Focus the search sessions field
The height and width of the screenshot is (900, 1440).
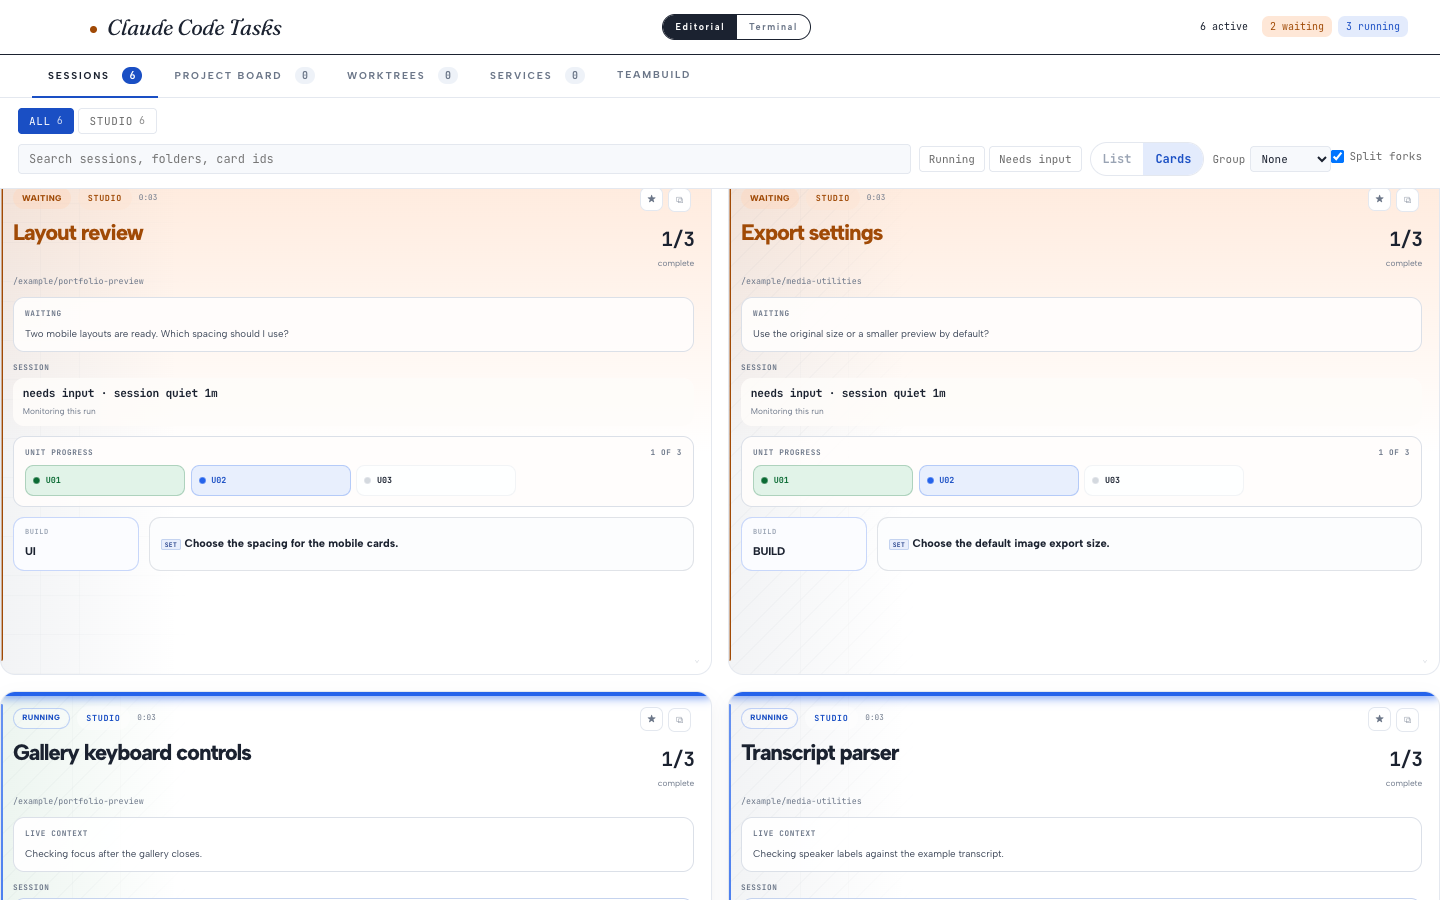pos(464,159)
